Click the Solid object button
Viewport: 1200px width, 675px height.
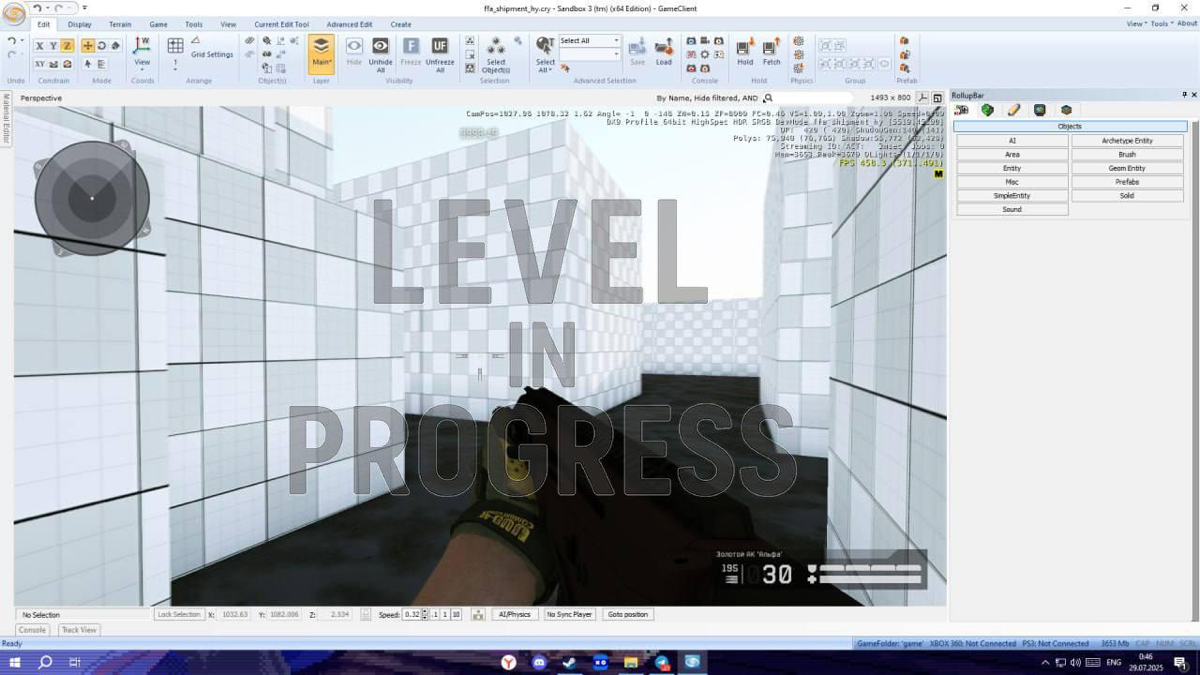point(1127,196)
